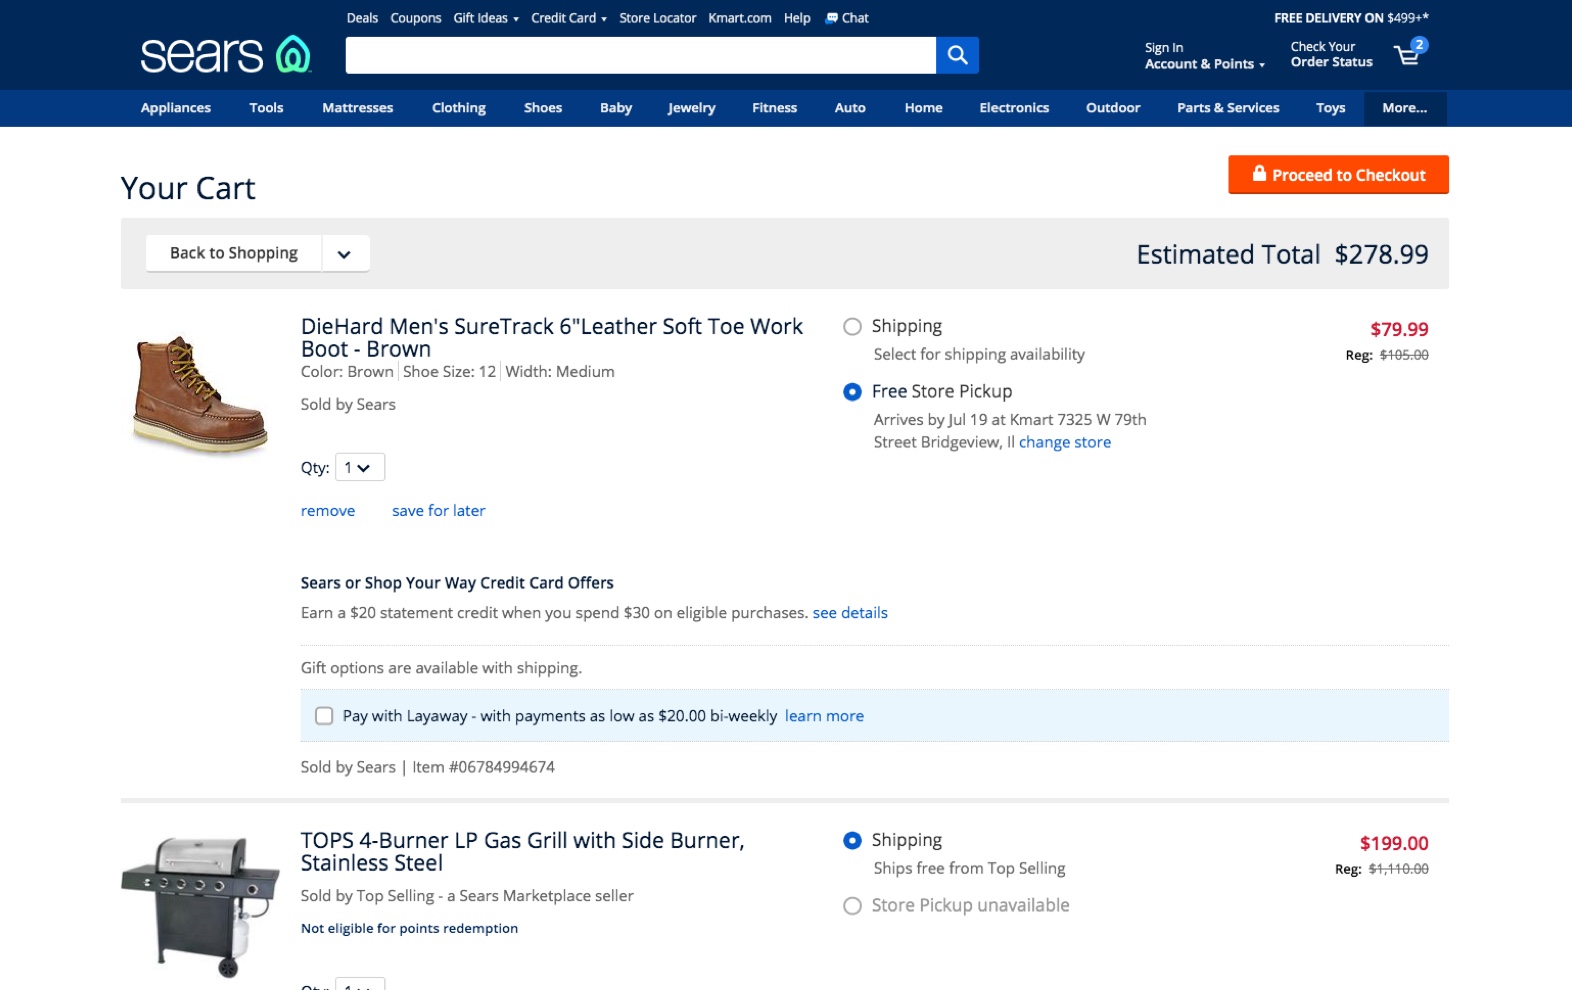Open the Outdoor category
This screenshot has width=1572, height=990.
click(1113, 108)
